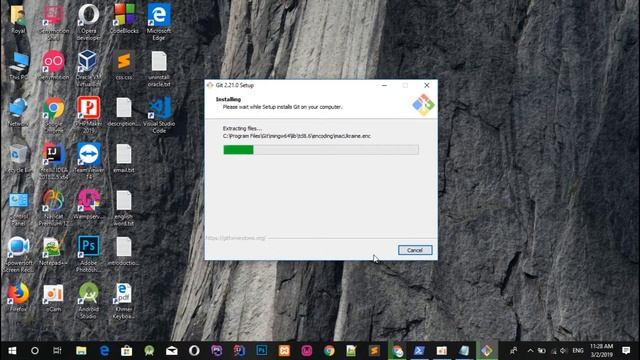Viewport: 640px width, 360px height.
Task: Open the Windows Start menu
Action: pos(12,351)
